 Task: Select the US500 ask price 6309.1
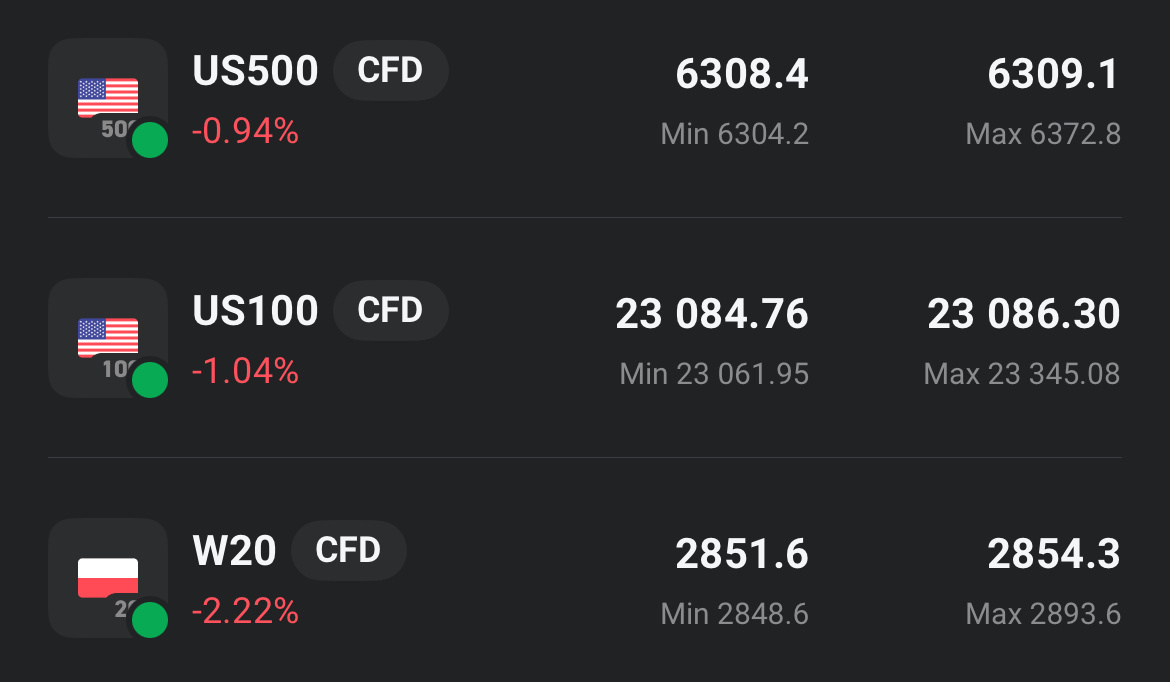(1054, 74)
